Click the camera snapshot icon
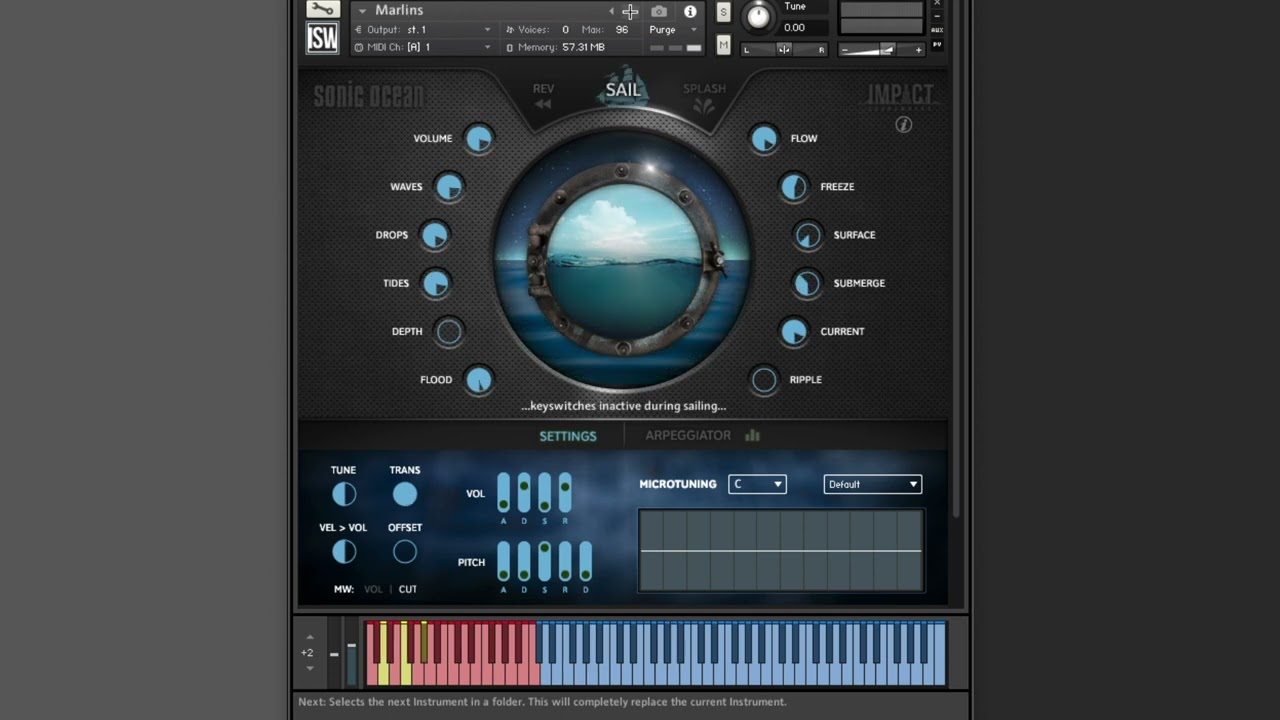The height and width of the screenshot is (720, 1280). point(659,11)
